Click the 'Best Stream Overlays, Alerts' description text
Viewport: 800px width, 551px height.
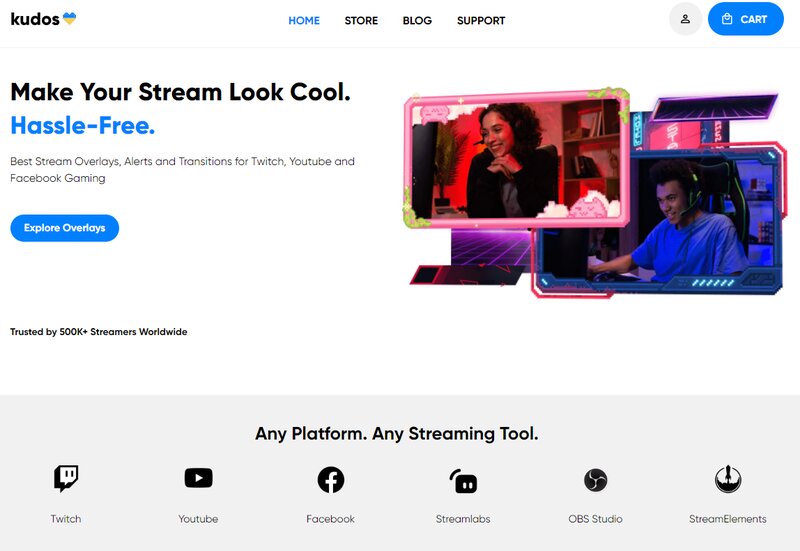(182, 169)
